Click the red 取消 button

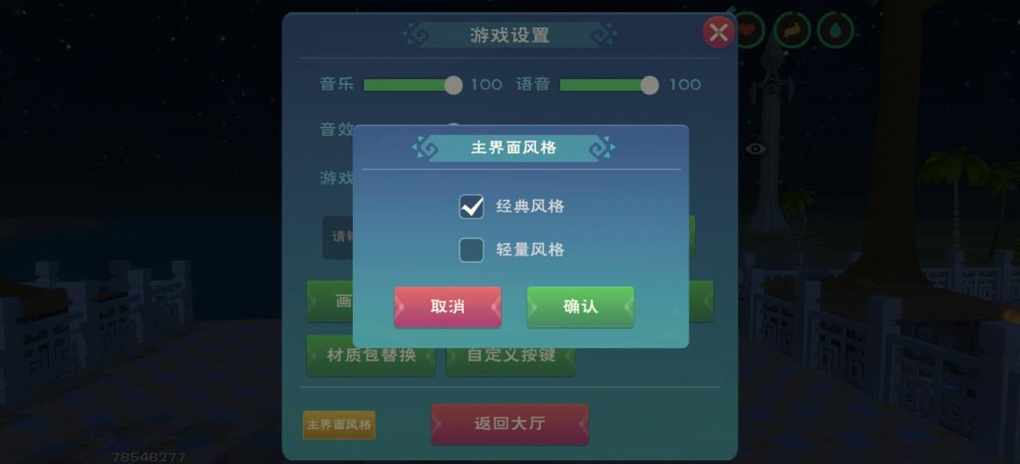pos(448,307)
